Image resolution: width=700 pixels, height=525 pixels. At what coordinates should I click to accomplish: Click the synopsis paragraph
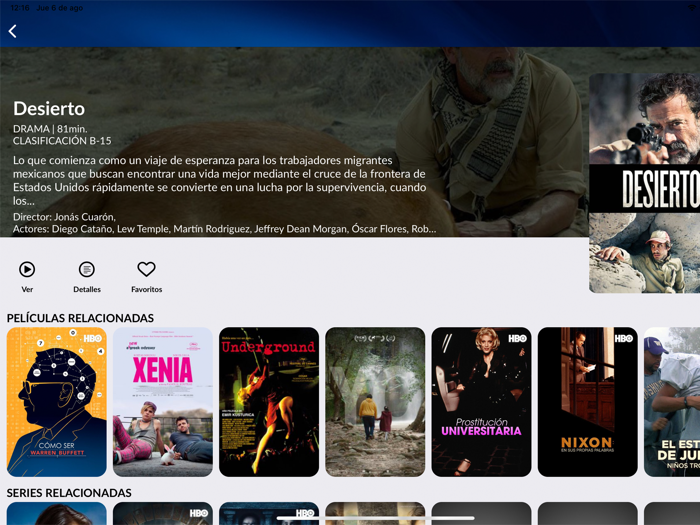220,180
